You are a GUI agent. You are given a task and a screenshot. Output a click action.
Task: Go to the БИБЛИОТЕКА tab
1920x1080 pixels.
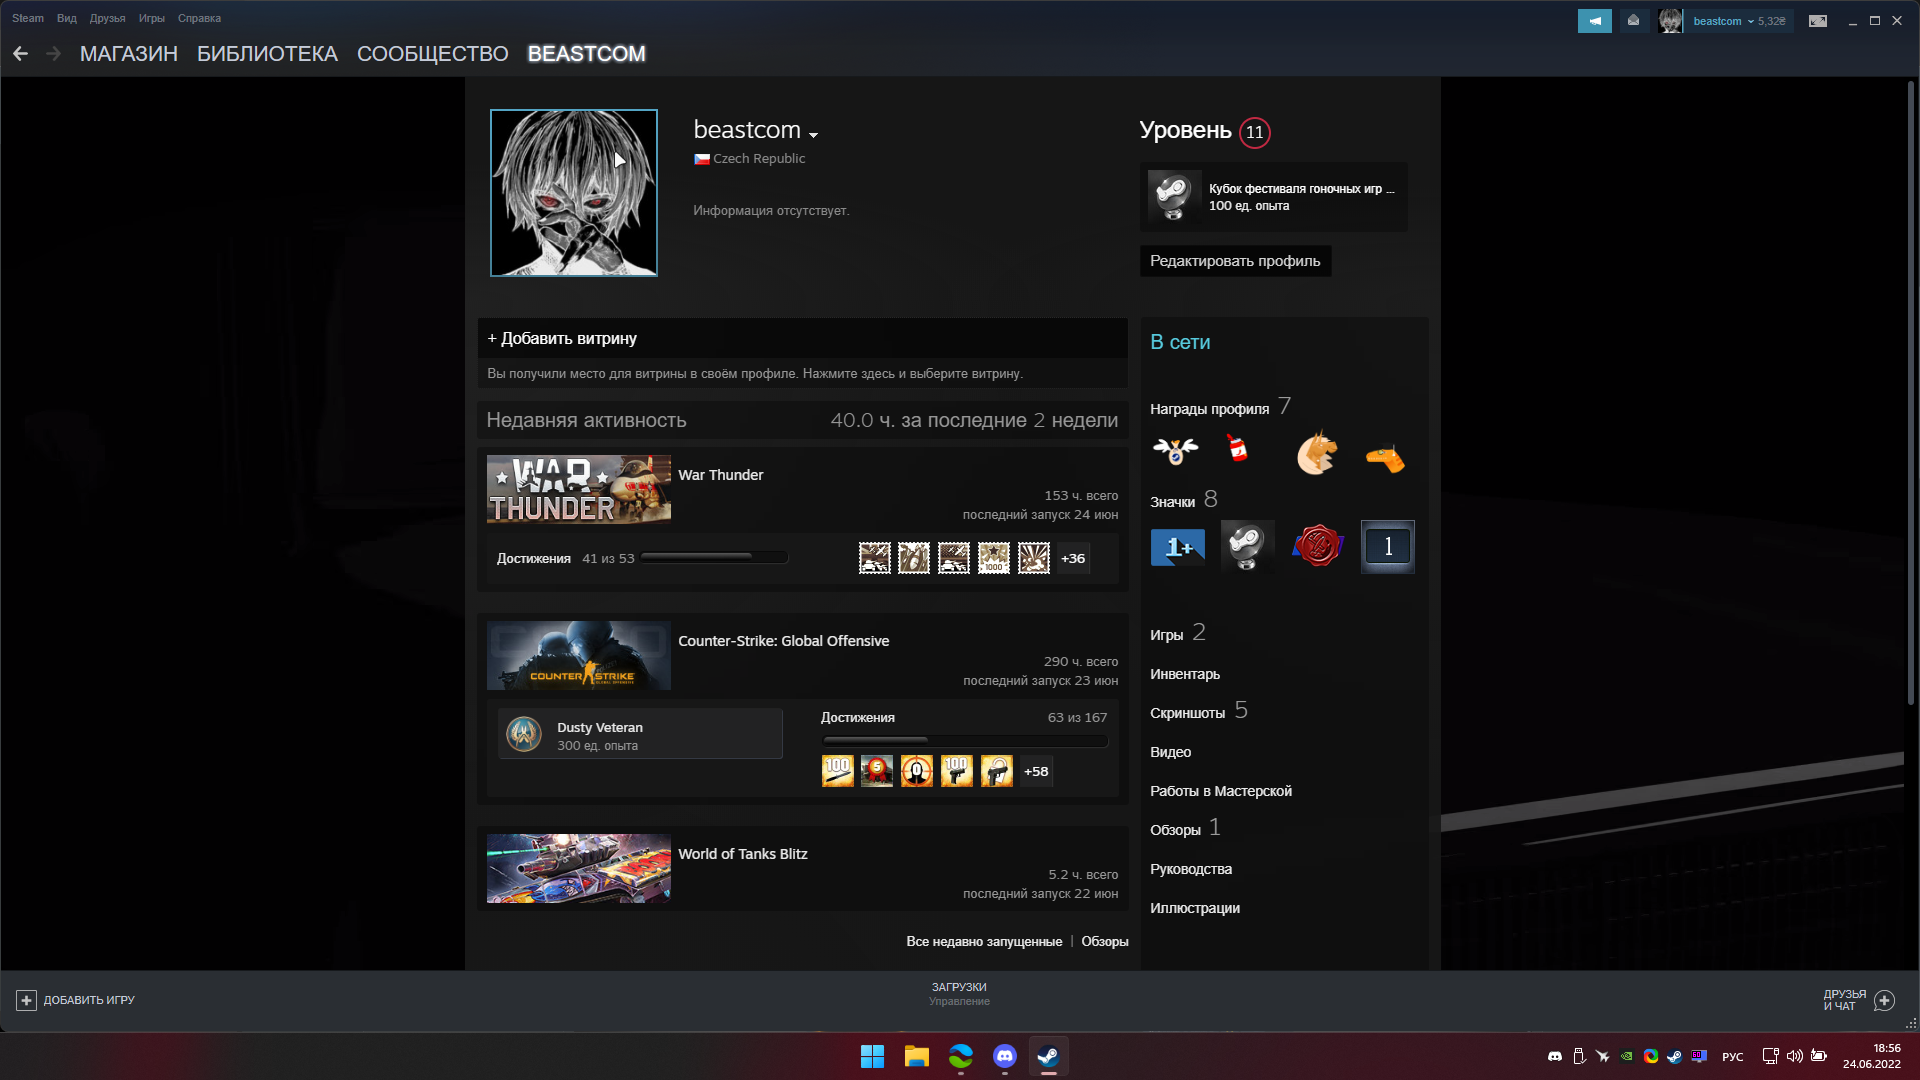[267, 54]
